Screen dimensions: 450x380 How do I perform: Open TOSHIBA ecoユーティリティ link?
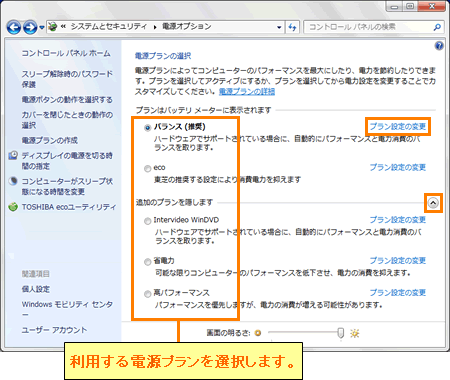tap(69, 207)
